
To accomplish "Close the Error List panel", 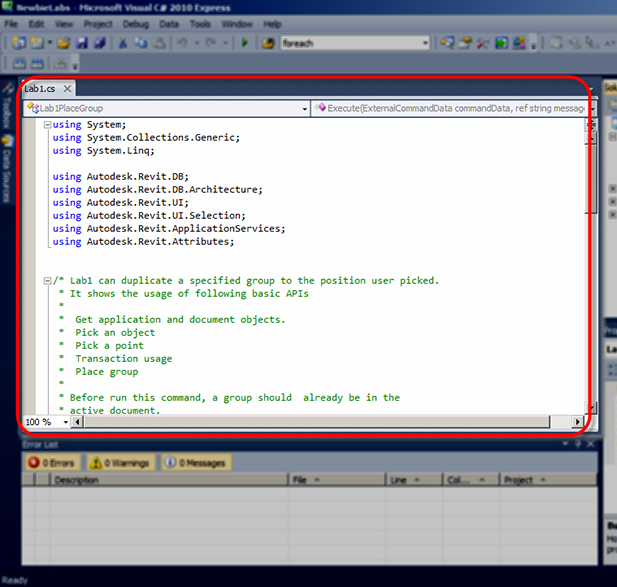I will click(x=591, y=444).
